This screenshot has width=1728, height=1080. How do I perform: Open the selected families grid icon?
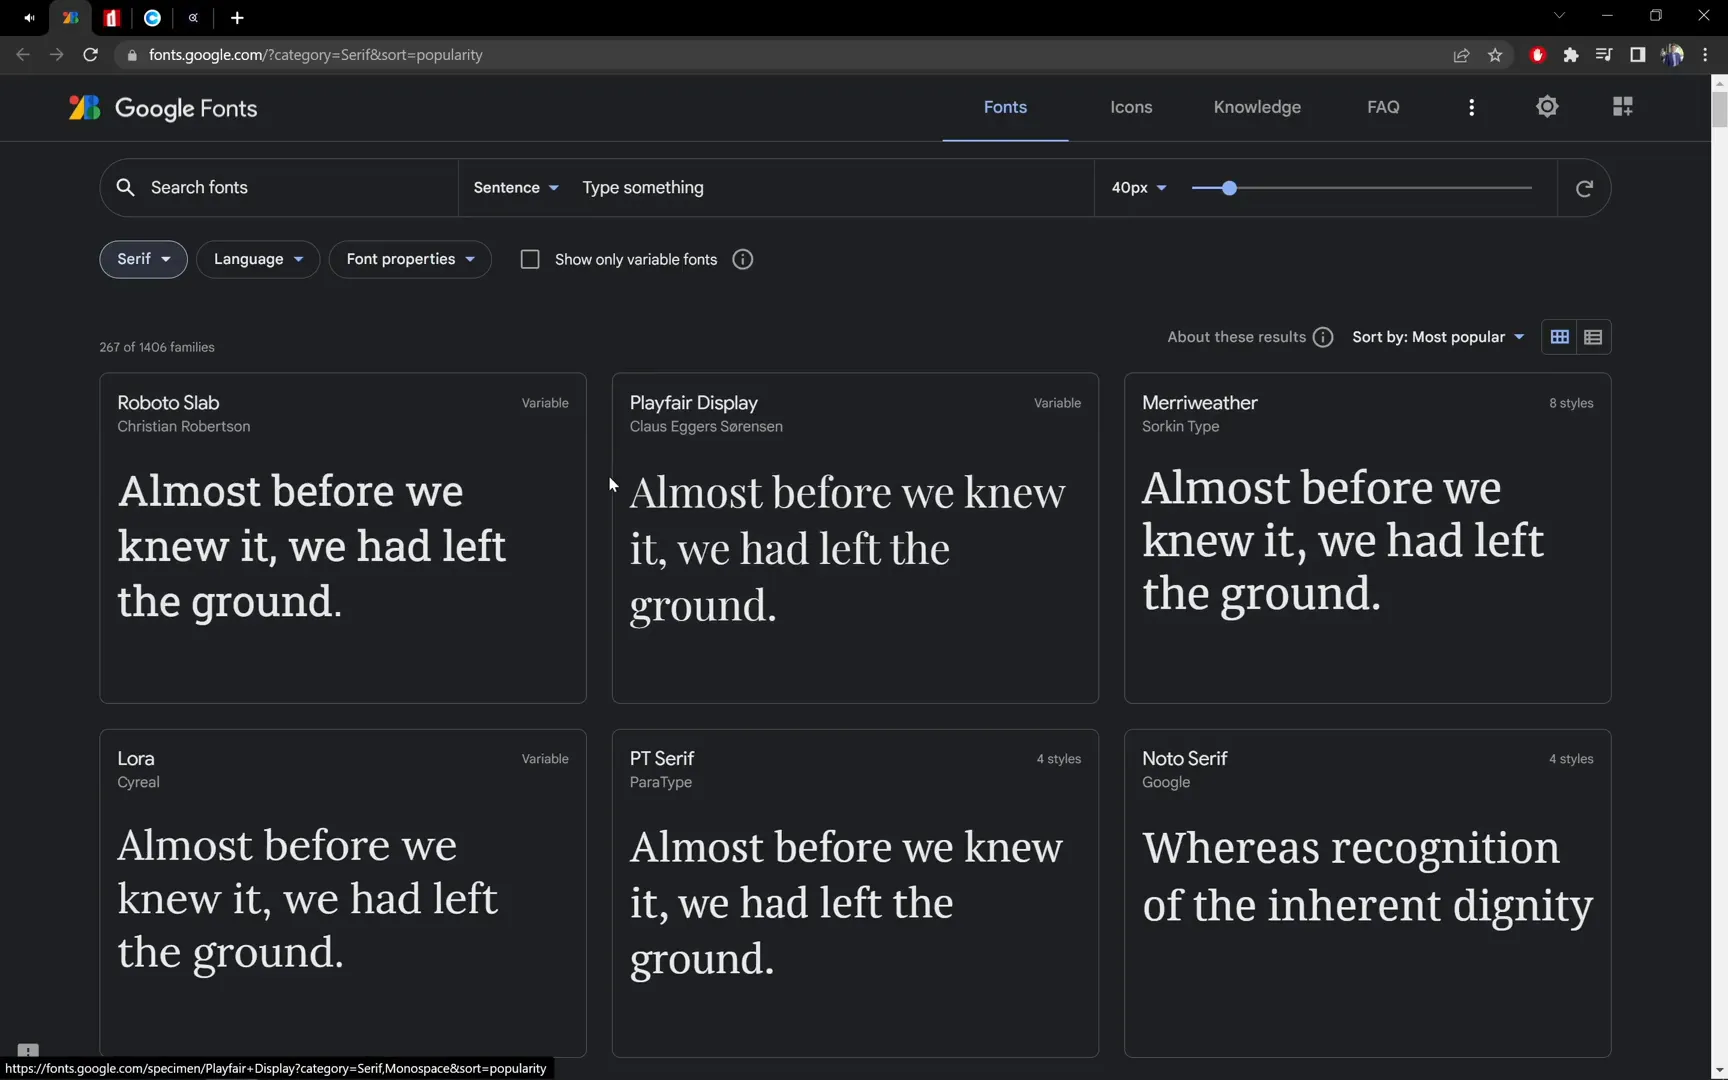pyautogui.click(x=1622, y=106)
